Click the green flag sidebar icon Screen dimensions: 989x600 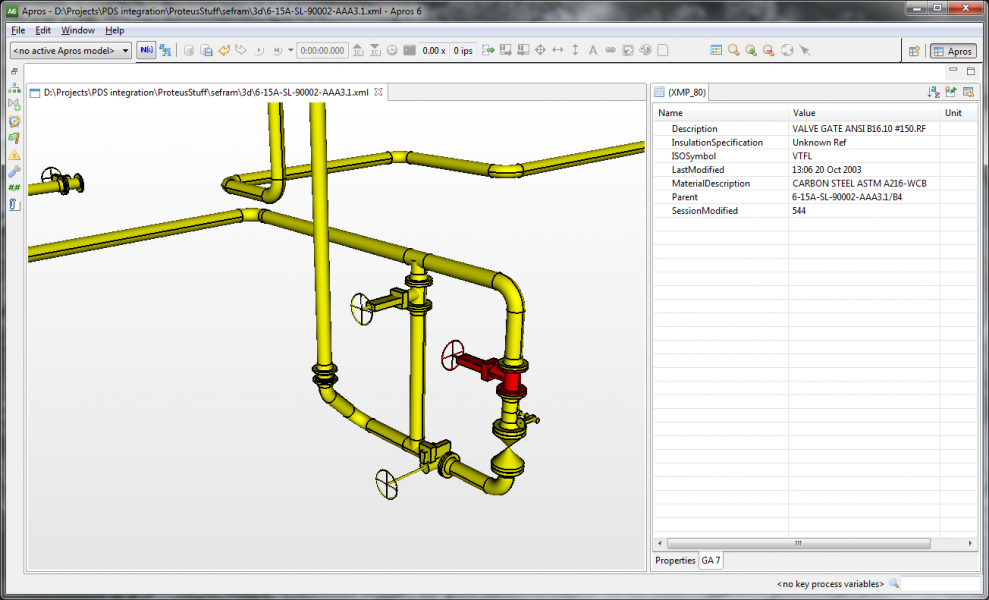tap(14, 138)
